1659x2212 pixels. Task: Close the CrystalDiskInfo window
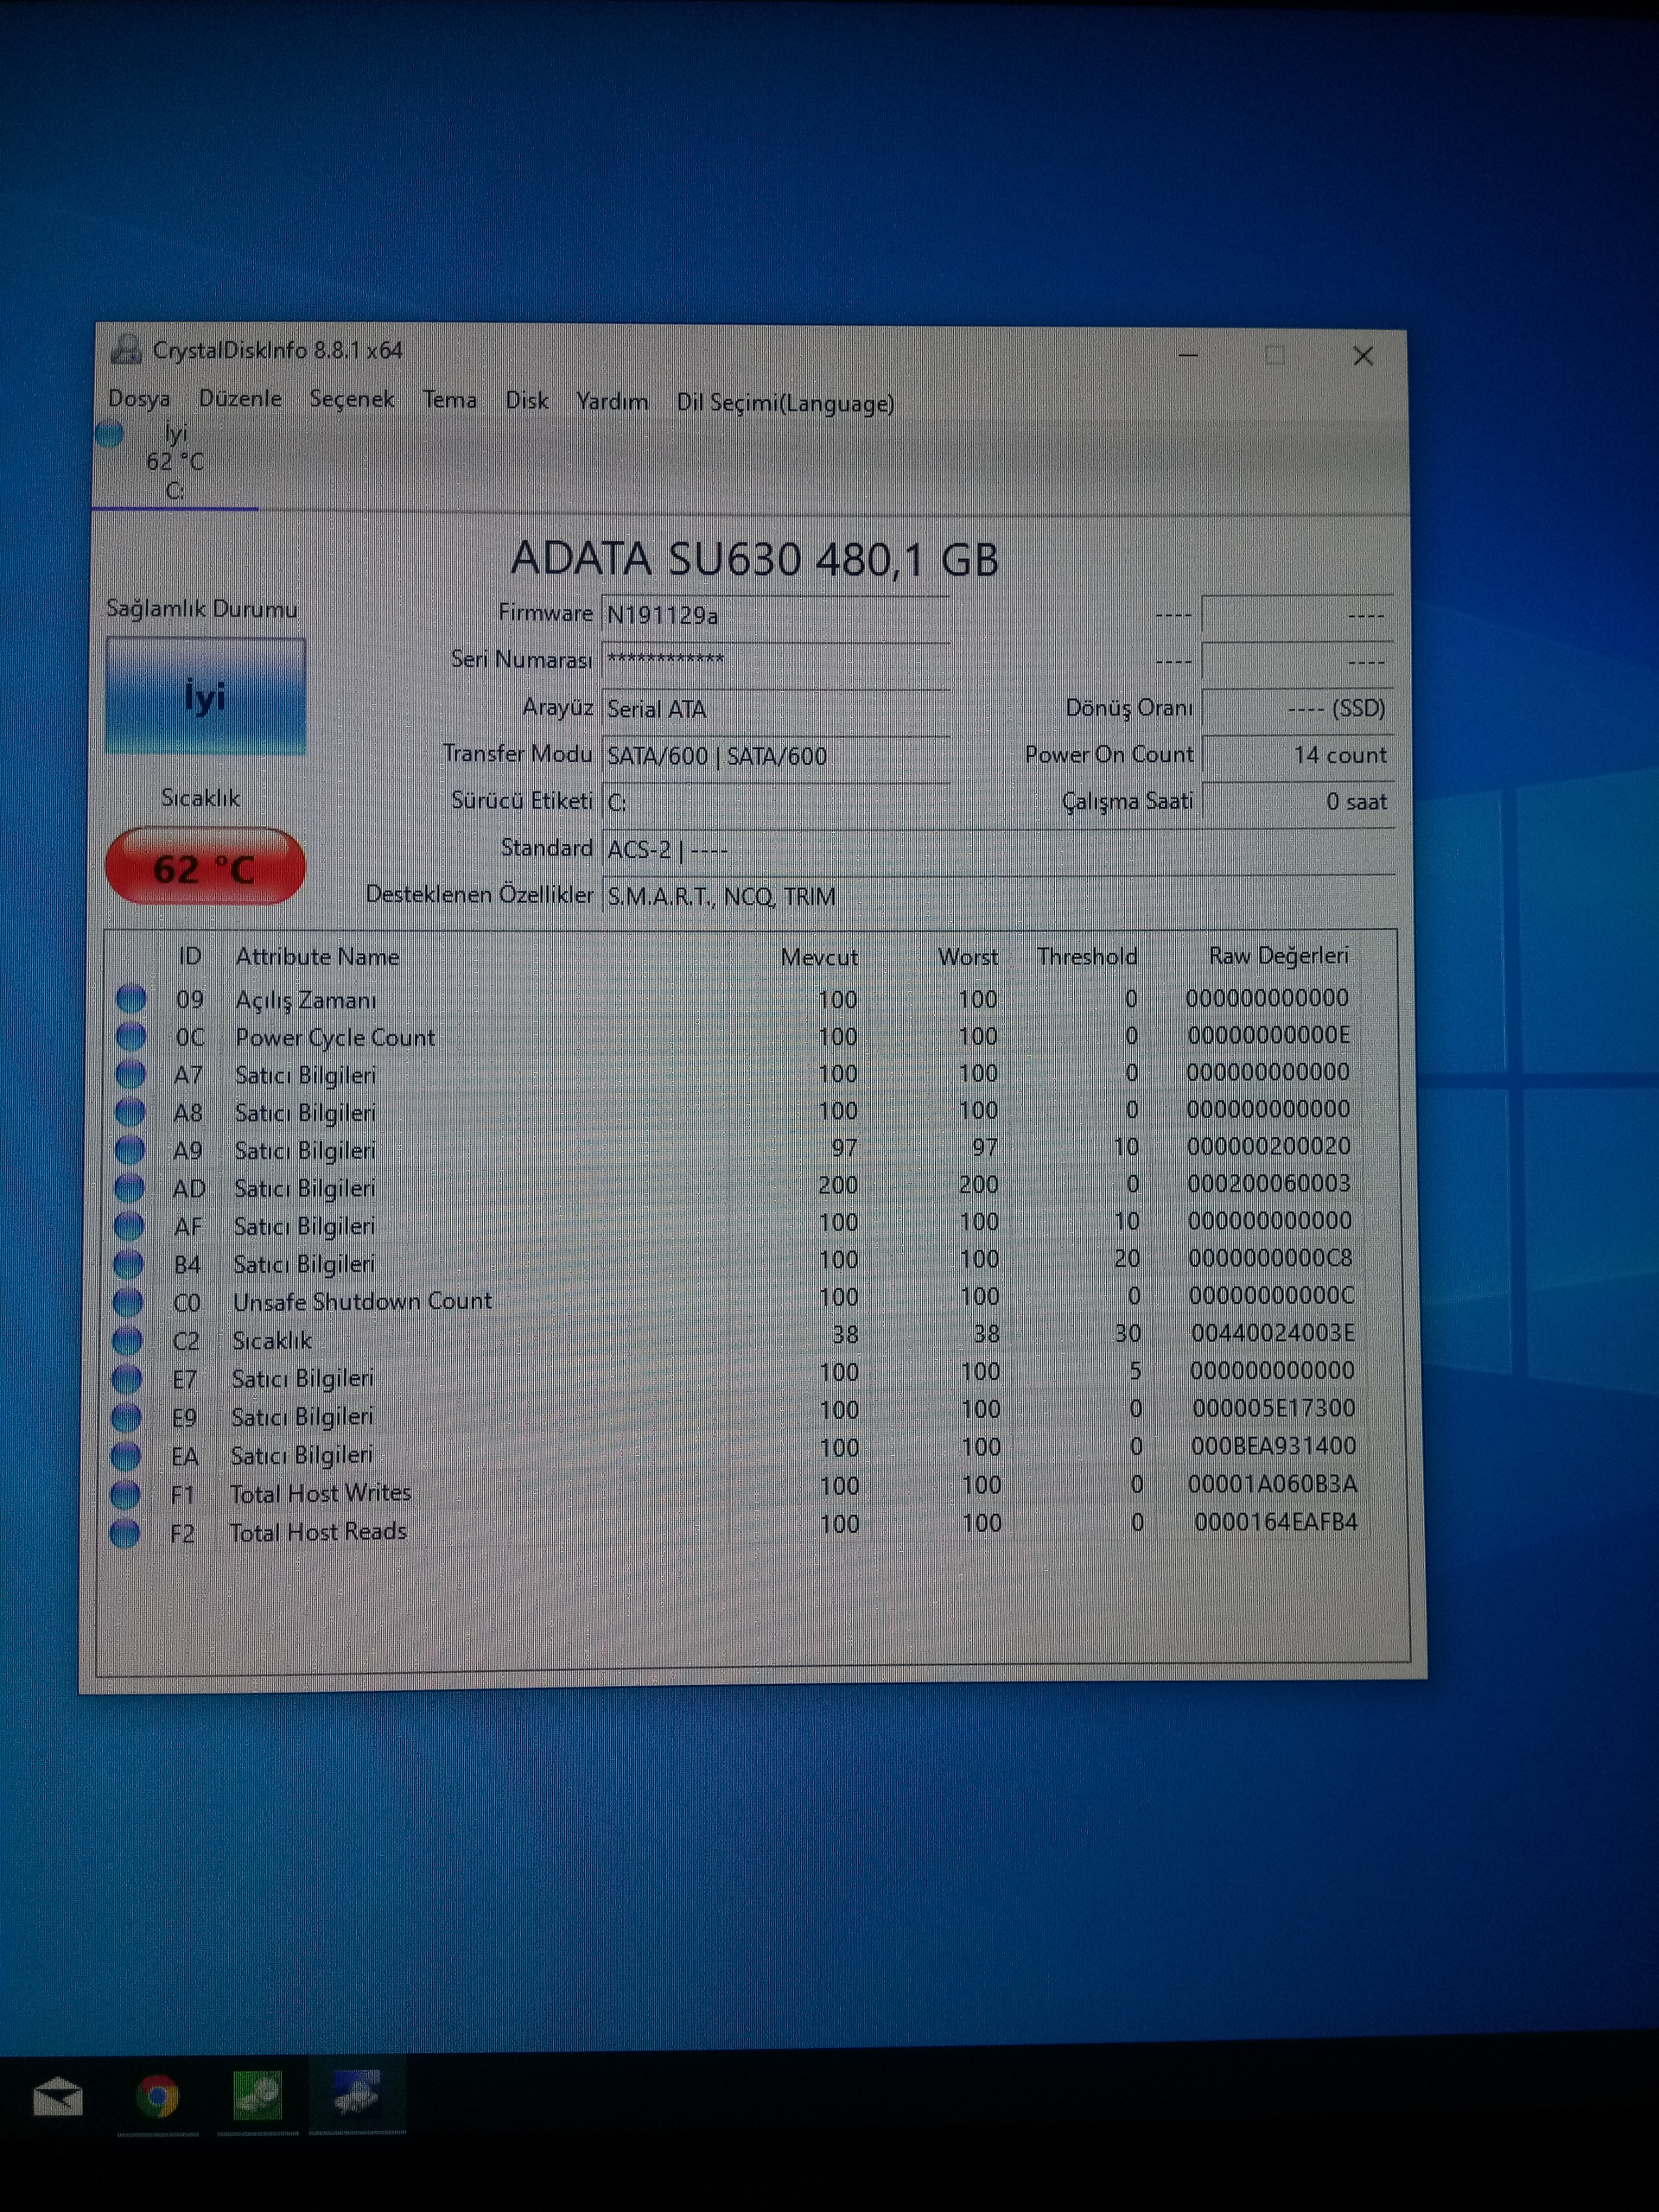pos(1362,356)
